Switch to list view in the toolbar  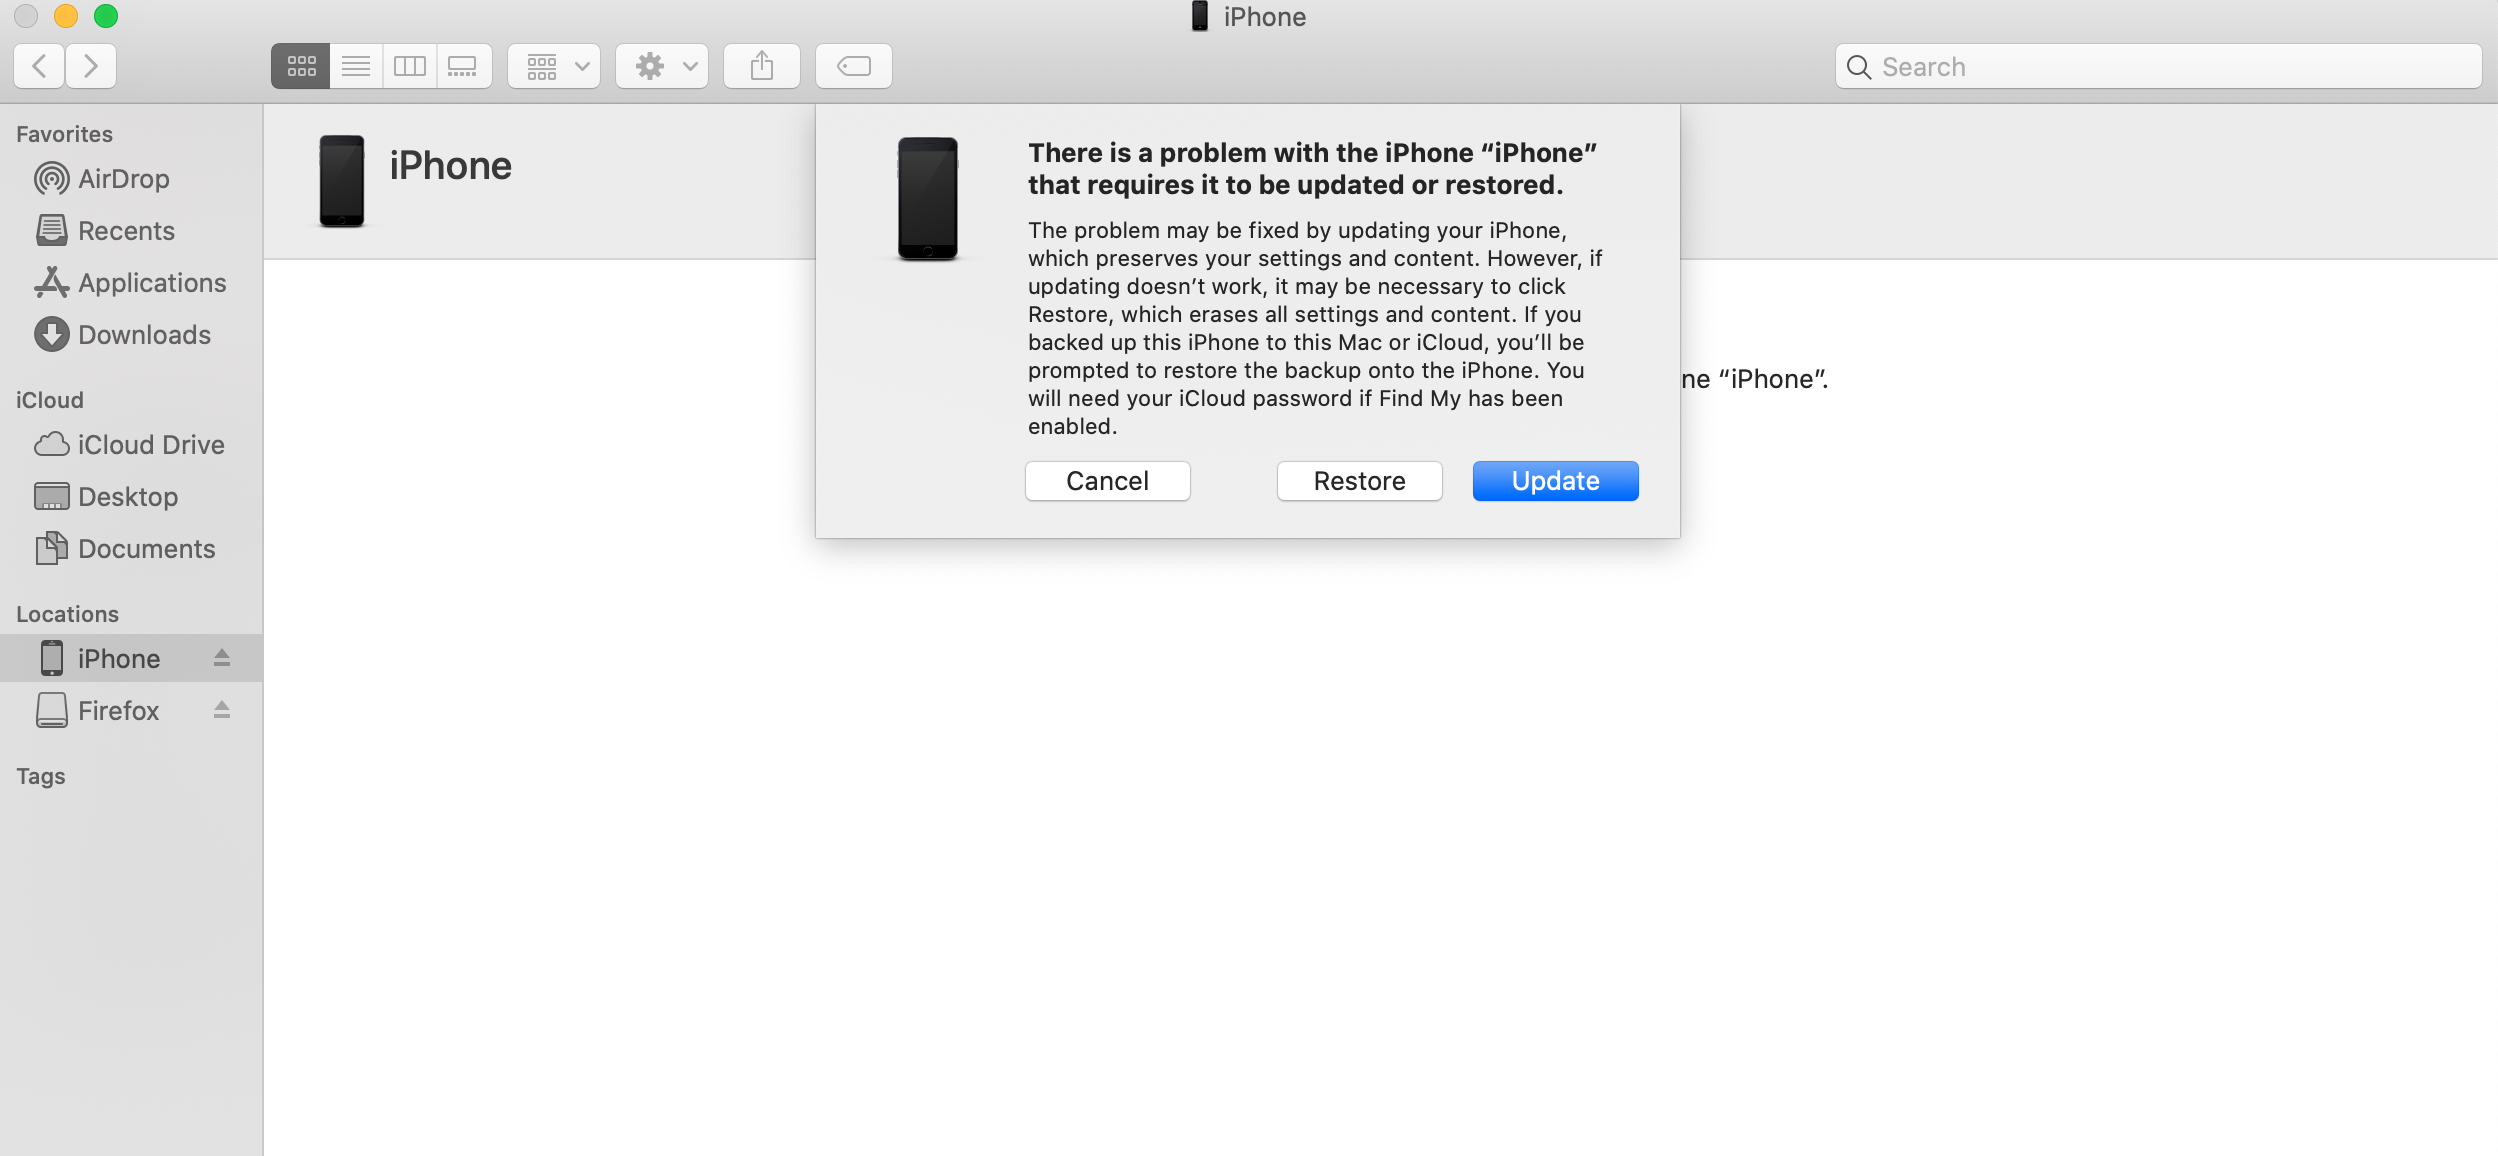click(356, 66)
